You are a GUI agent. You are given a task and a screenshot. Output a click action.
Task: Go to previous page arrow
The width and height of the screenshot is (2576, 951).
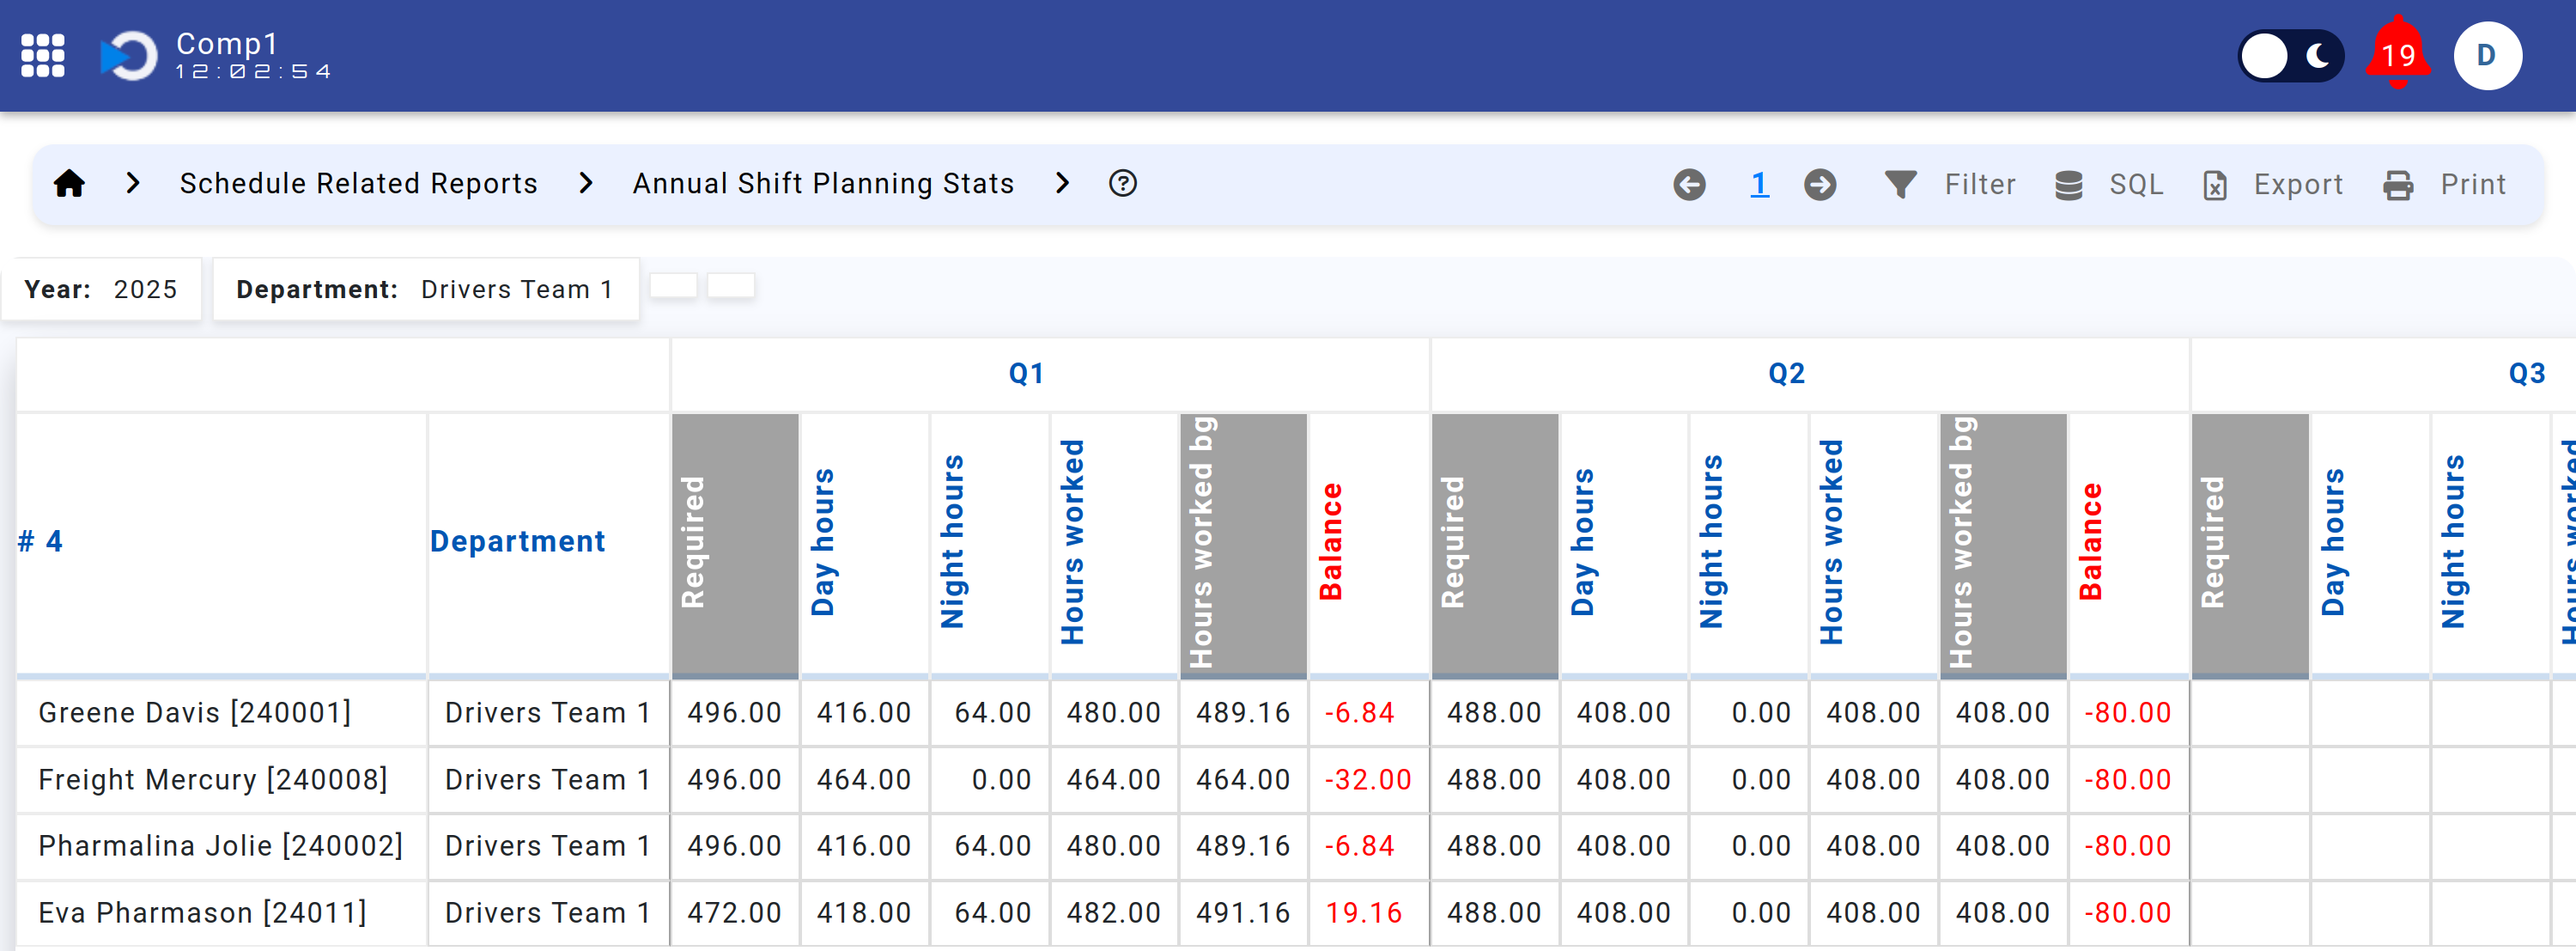coord(1690,185)
